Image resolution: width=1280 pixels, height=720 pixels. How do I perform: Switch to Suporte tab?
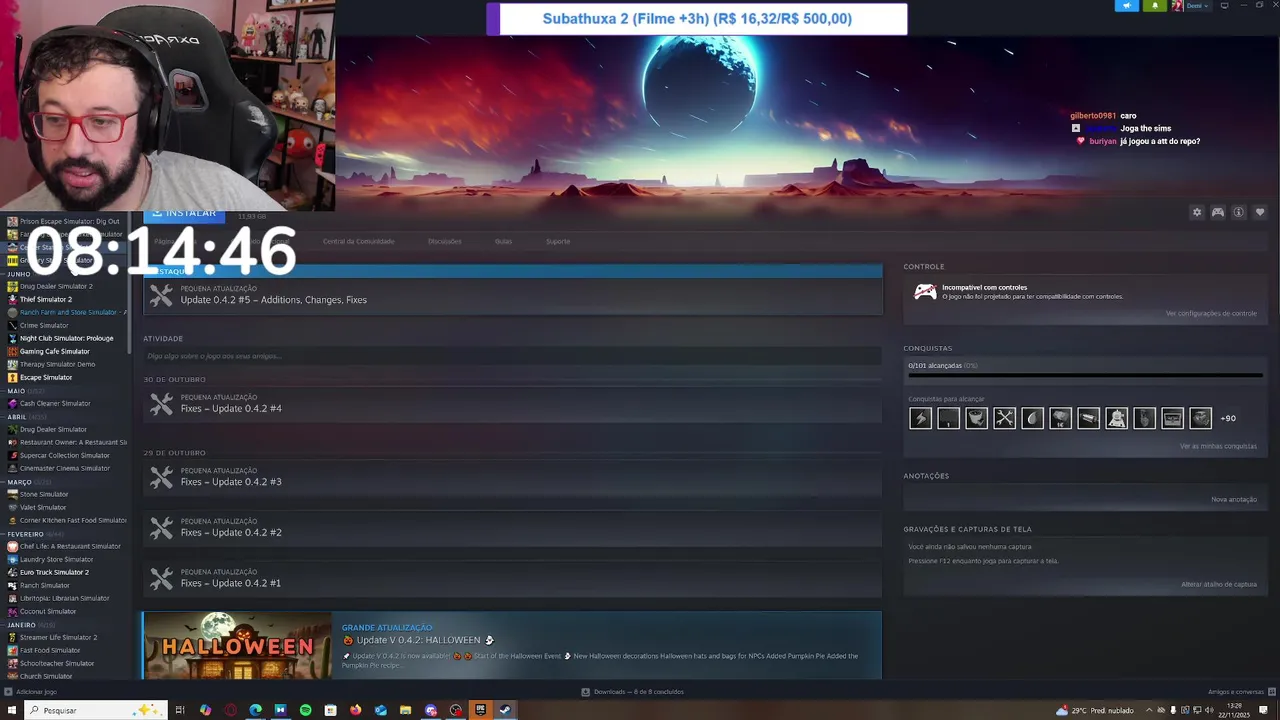[558, 241]
